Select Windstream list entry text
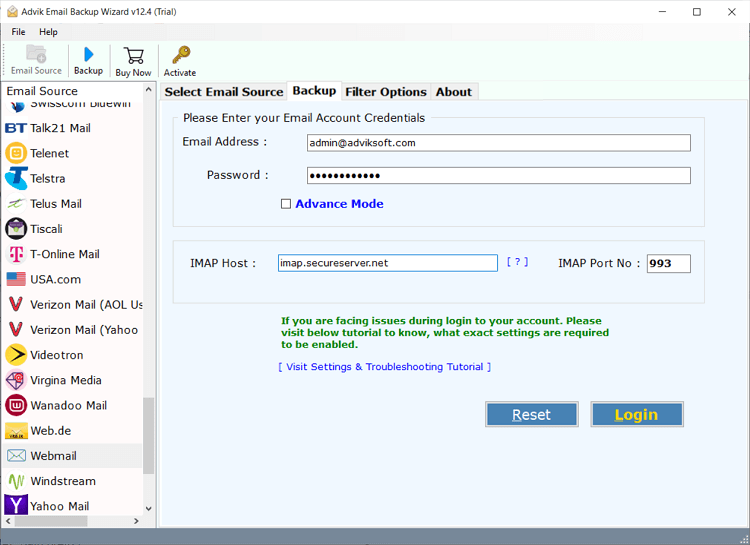750x545 pixels. 63,481
